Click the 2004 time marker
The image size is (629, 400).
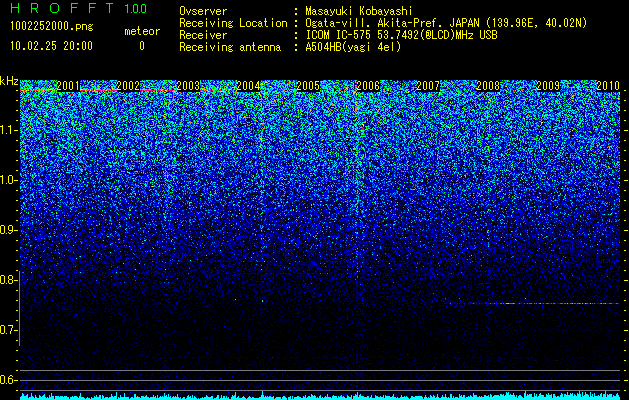[x=248, y=85]
